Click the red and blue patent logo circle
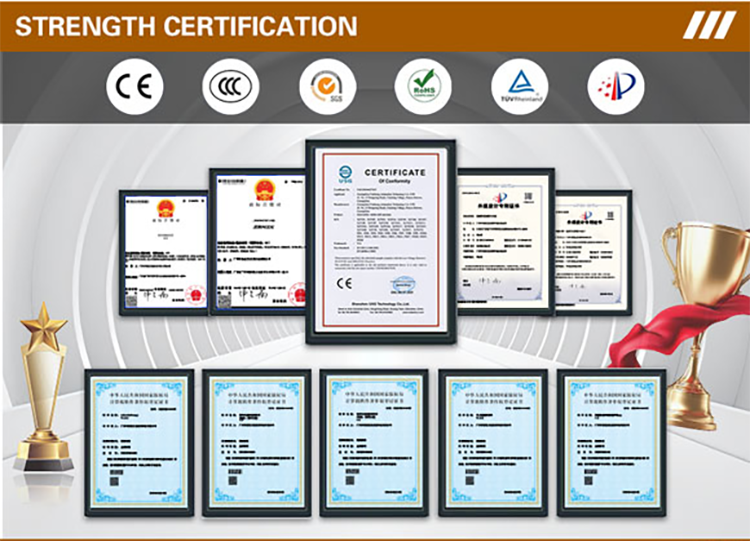This screenshot has height=541, width=750. (x=616, y=87)
